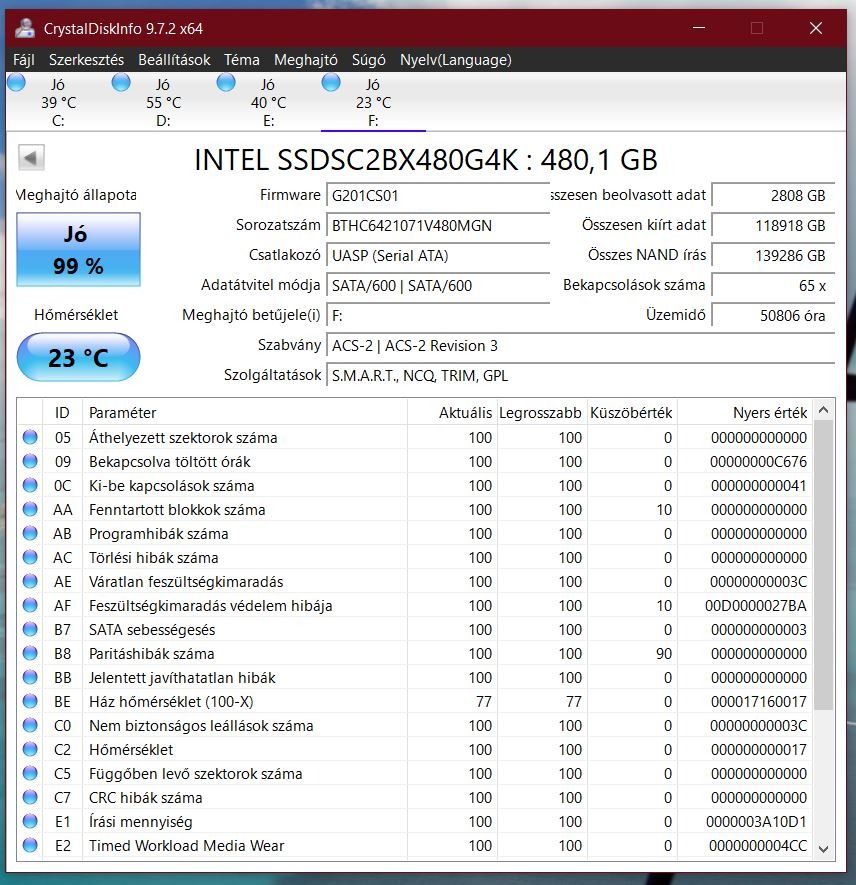Click status icon of row AB Programhibák száma
This screenshot has width=856, height=885.
30,533
